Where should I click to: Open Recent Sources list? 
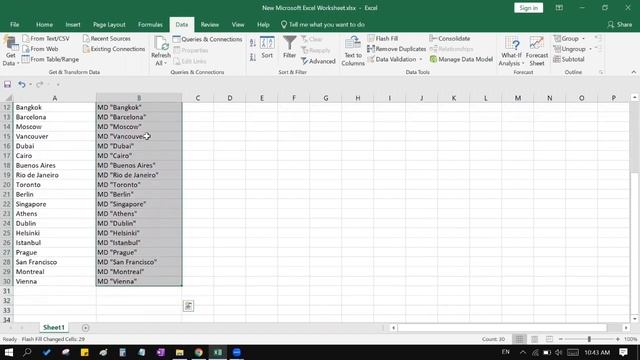[x=107, y=38]
